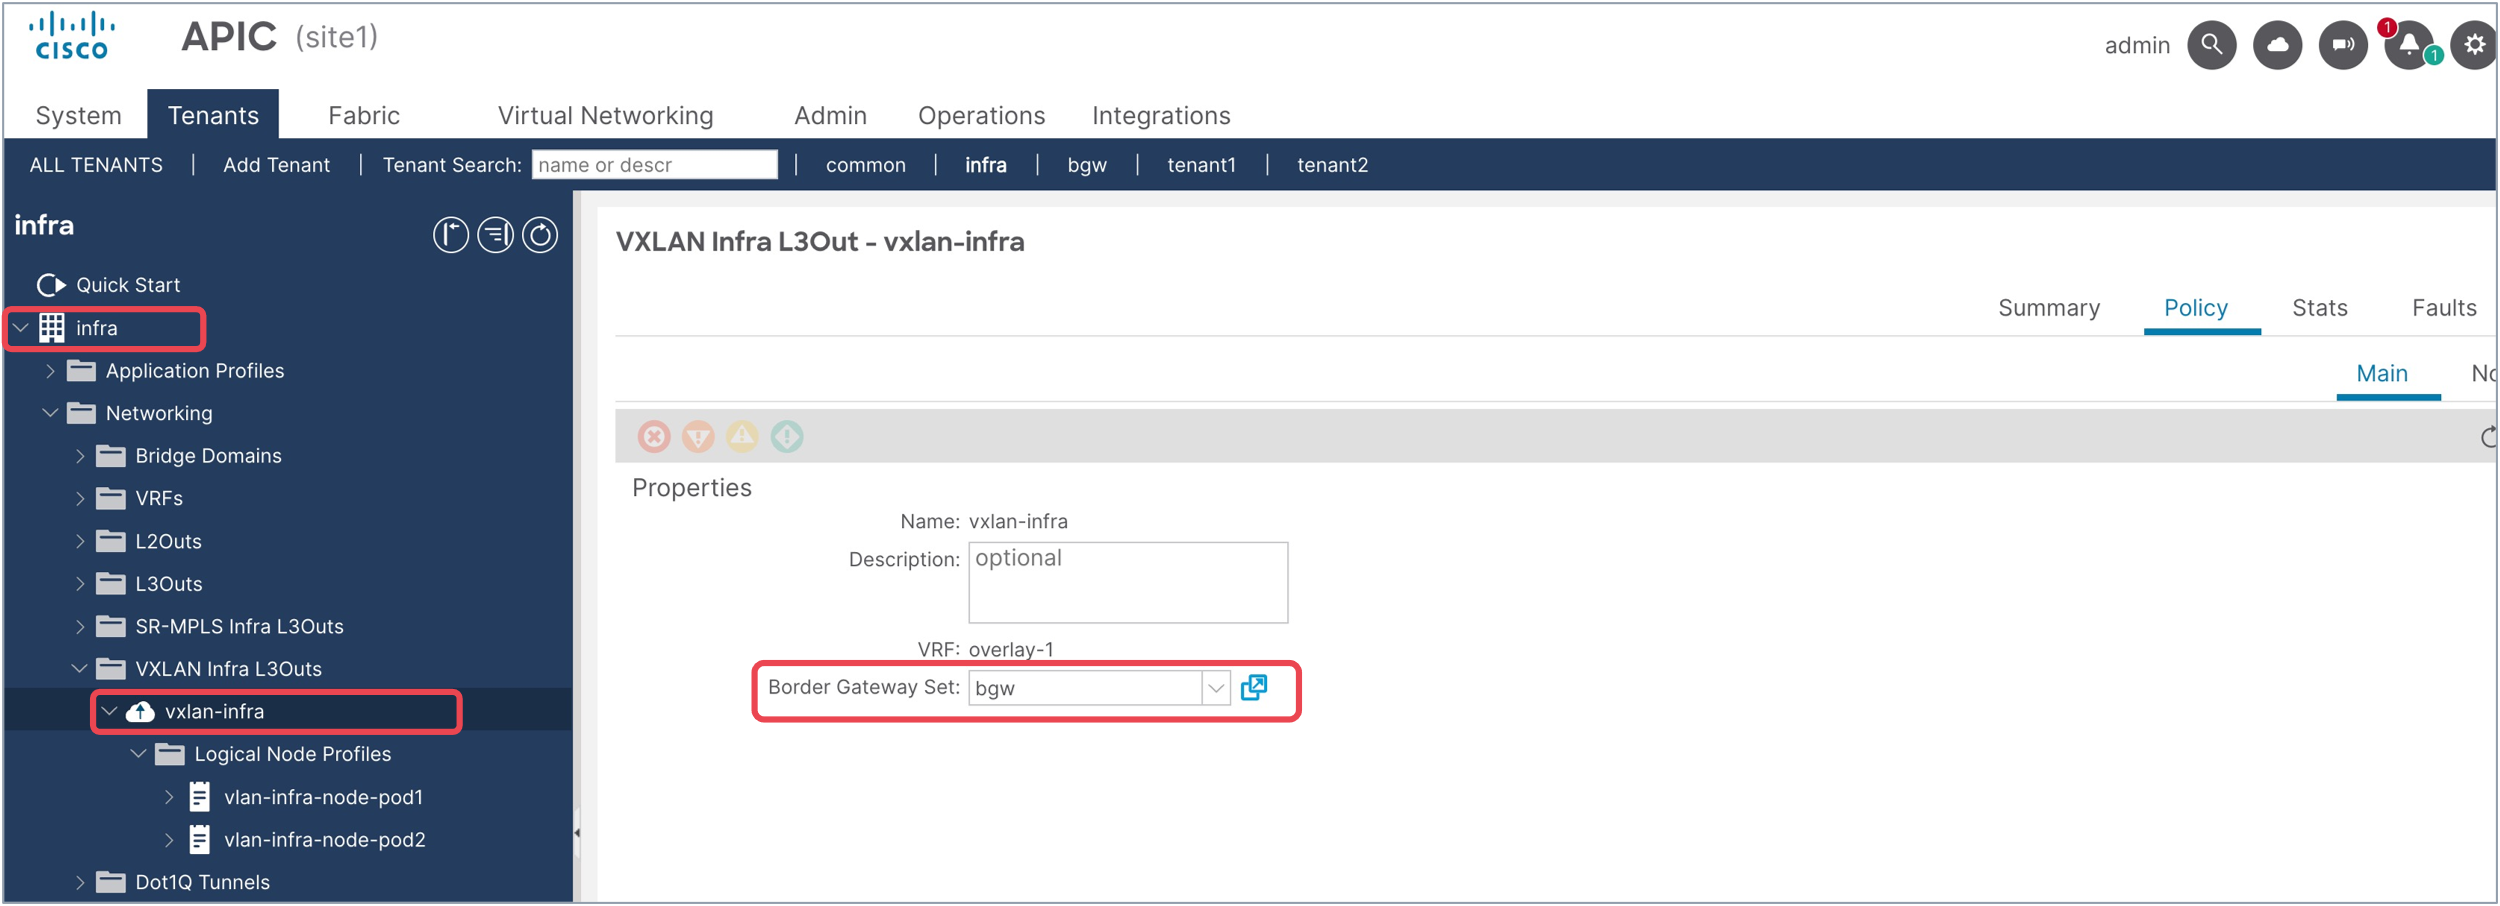Image resolution: width=2500 pixels, height=906 pixels.
Task: Switch to the Stats tab
Action: 2320,308
